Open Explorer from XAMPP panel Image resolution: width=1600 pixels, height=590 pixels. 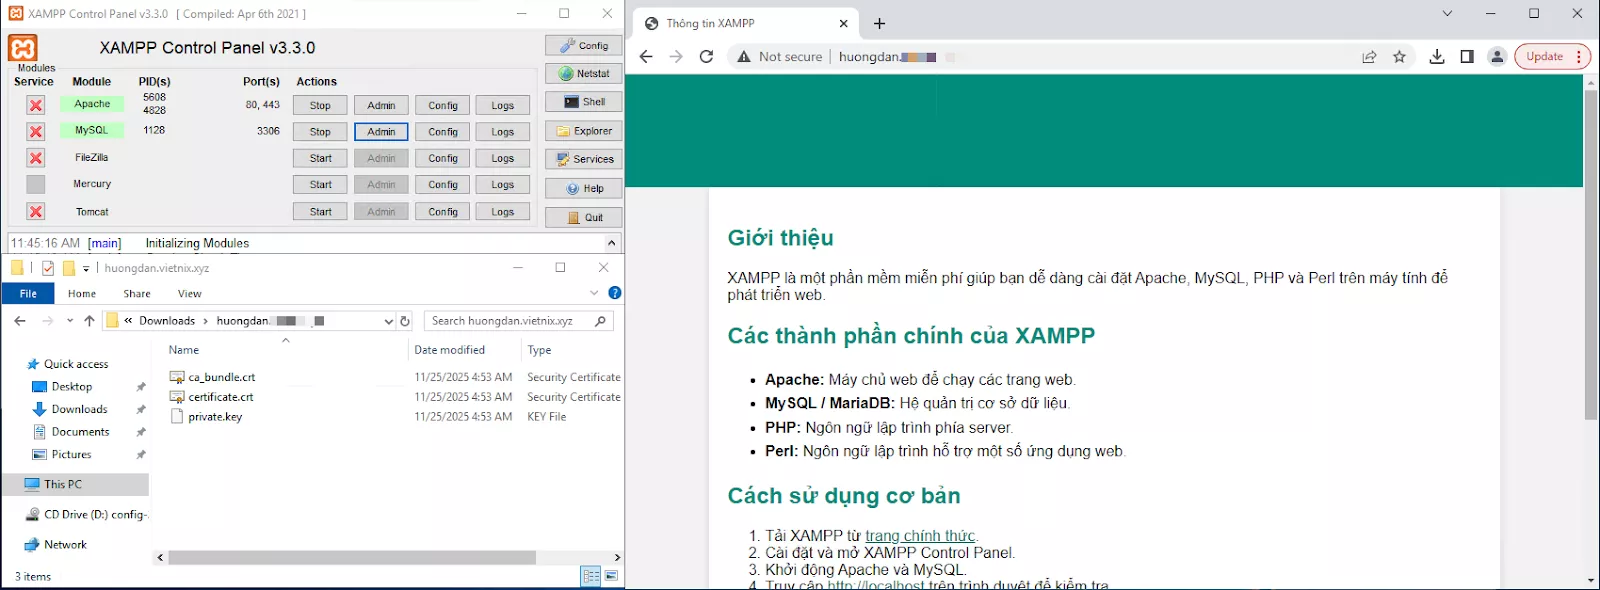pos(584,130)
